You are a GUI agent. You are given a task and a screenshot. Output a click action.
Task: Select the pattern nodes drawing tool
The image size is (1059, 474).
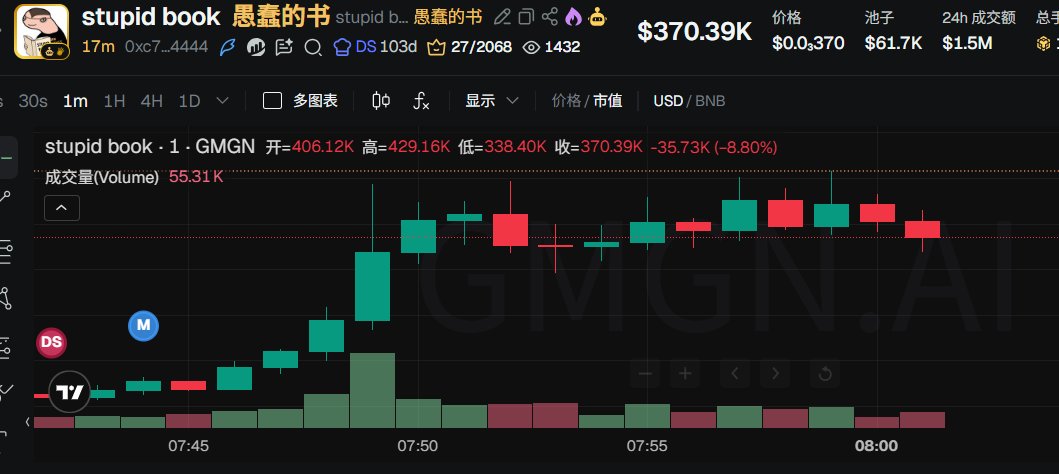click(x=7, y=298)
